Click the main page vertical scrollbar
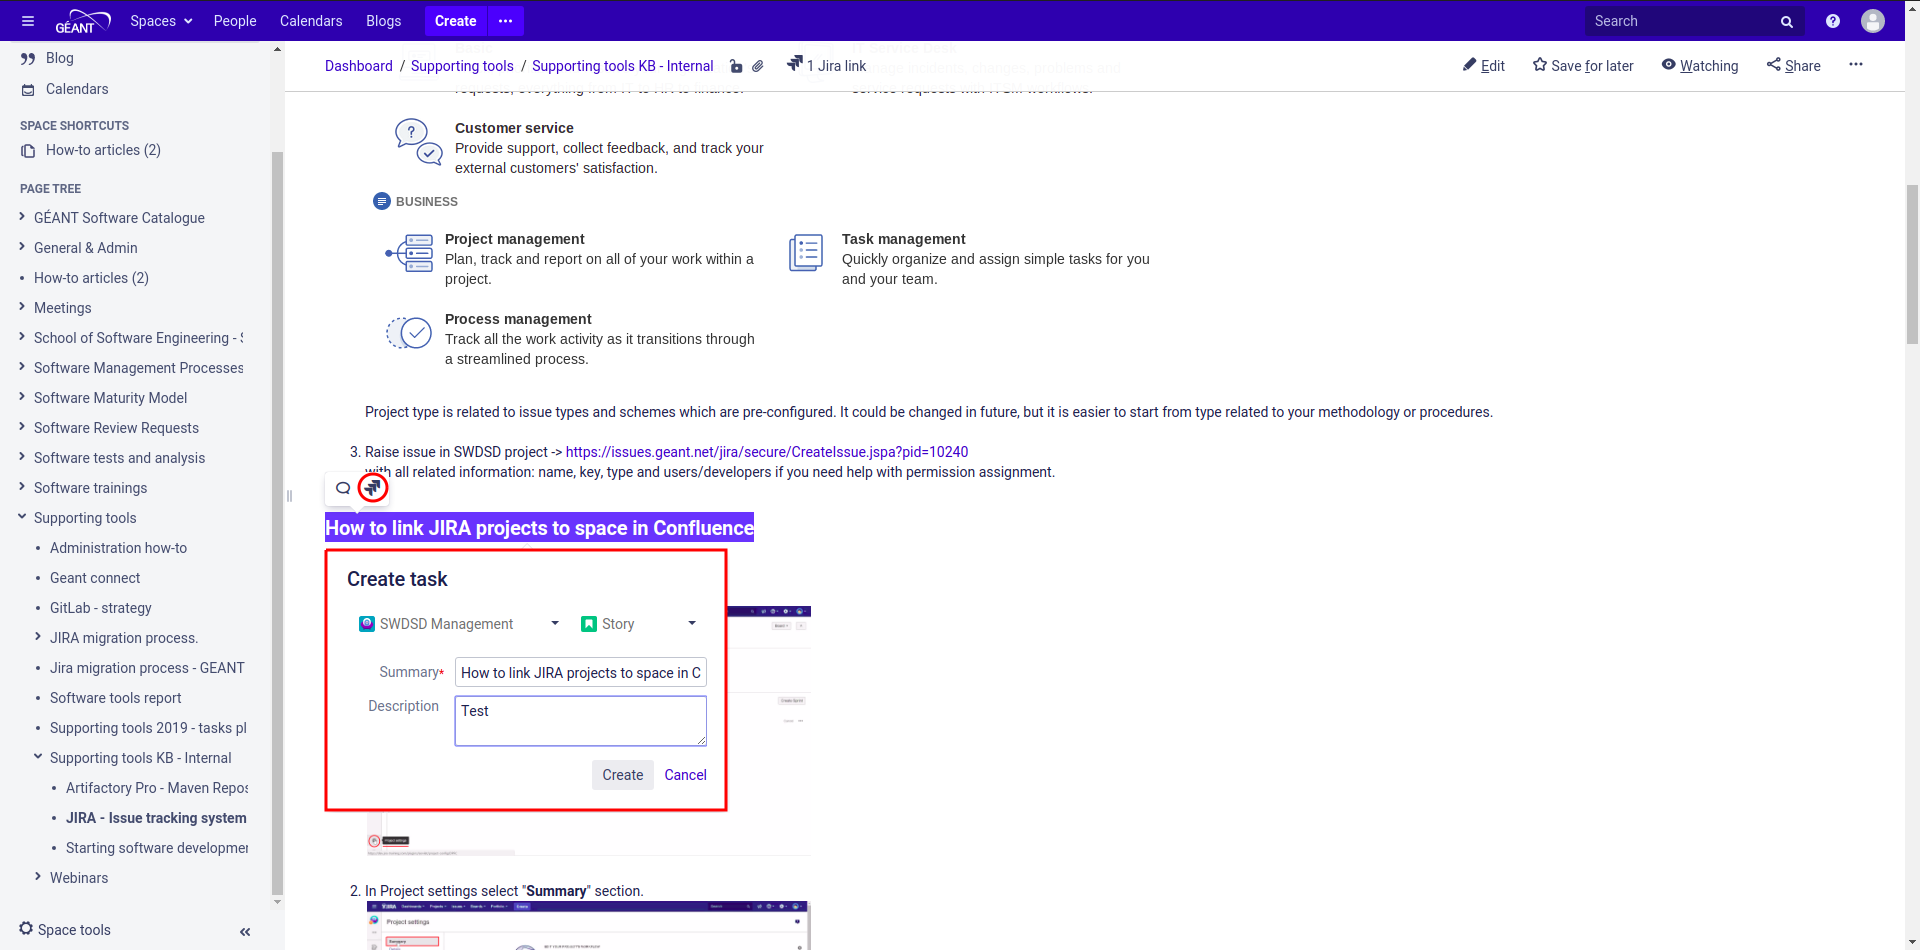The height and width of the screenshot is (950, 1920). 1912,265
